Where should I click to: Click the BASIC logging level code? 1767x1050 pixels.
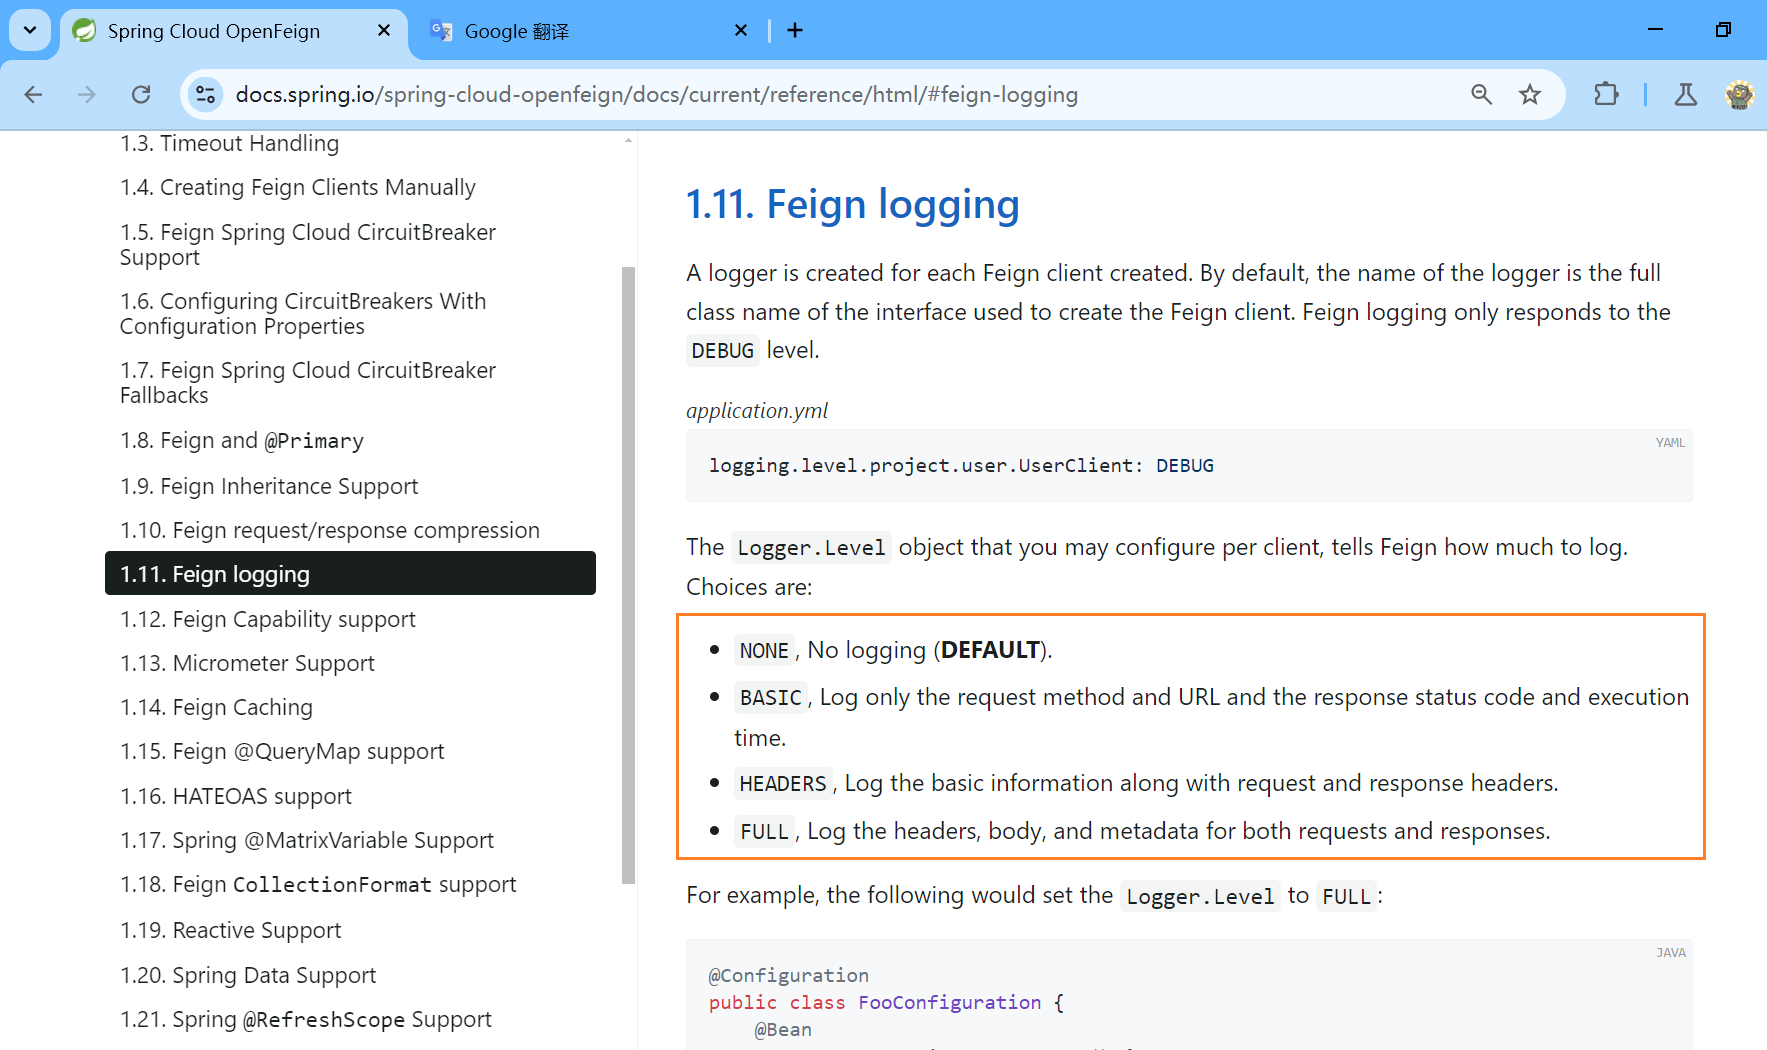click(770, 697)
